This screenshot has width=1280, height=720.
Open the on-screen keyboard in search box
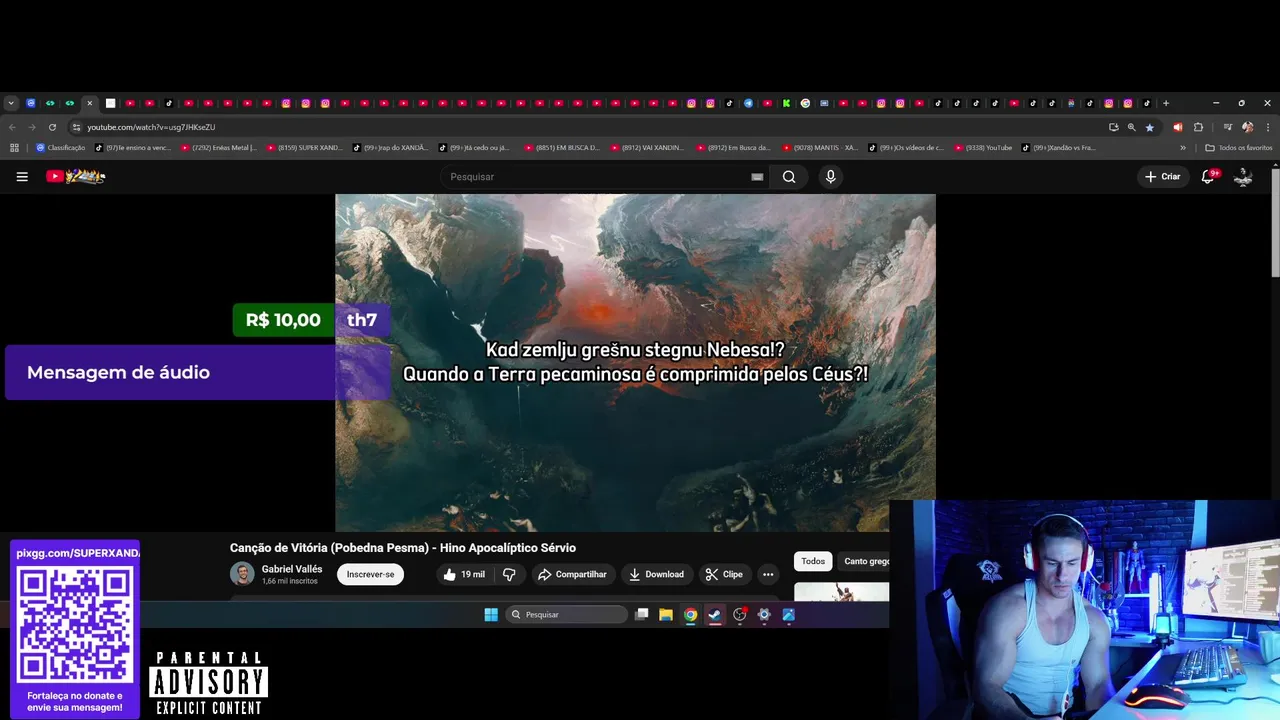(x=757, y=177)
